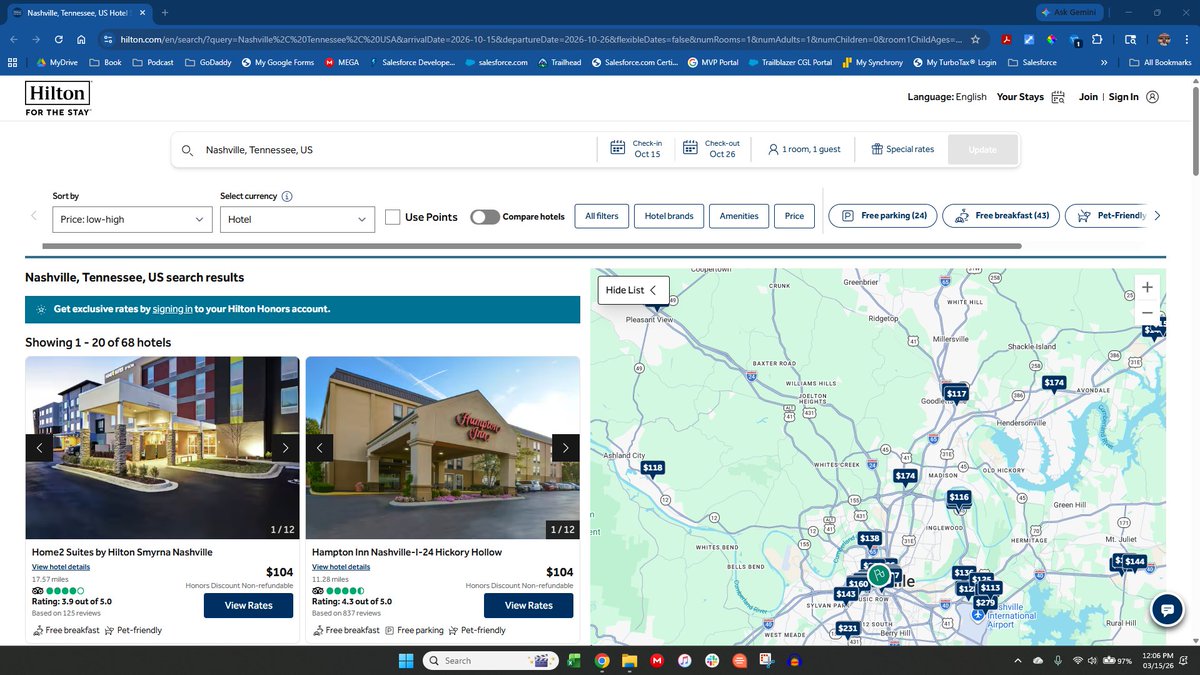
Task: Open a new browser tab
Action: coord(164,12)
